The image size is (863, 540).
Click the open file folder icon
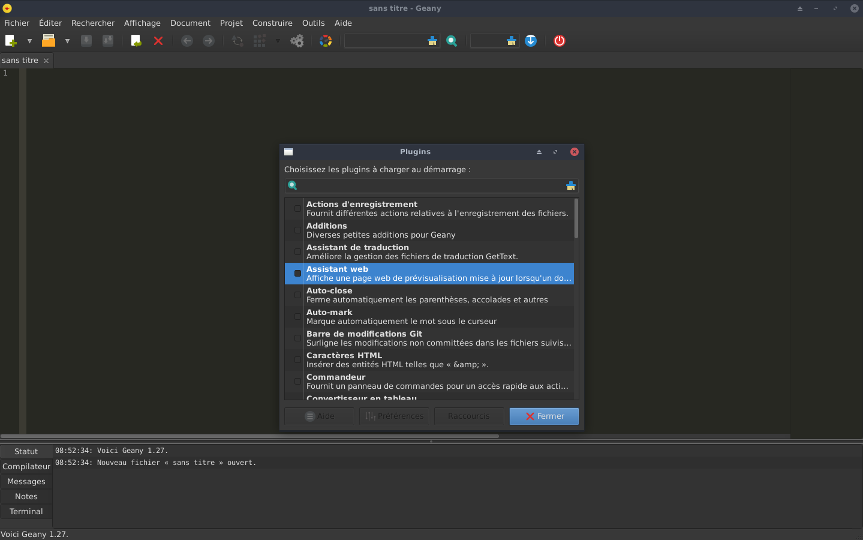(x=48, y=41)
